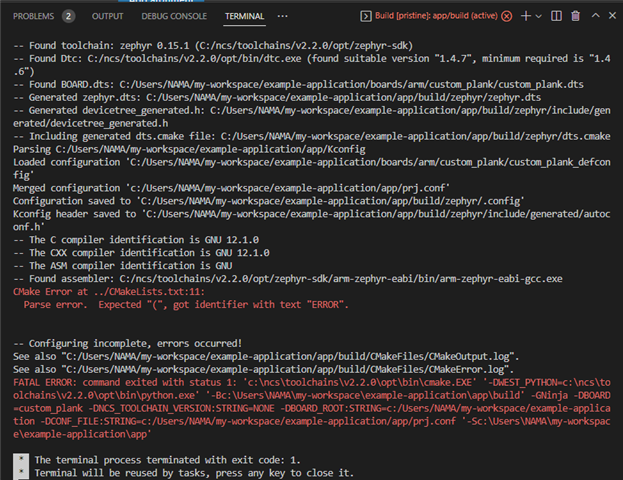The image size is (623, 480).
Task: Open the CMakeError.log file path
Action: (x=285, y=370)
